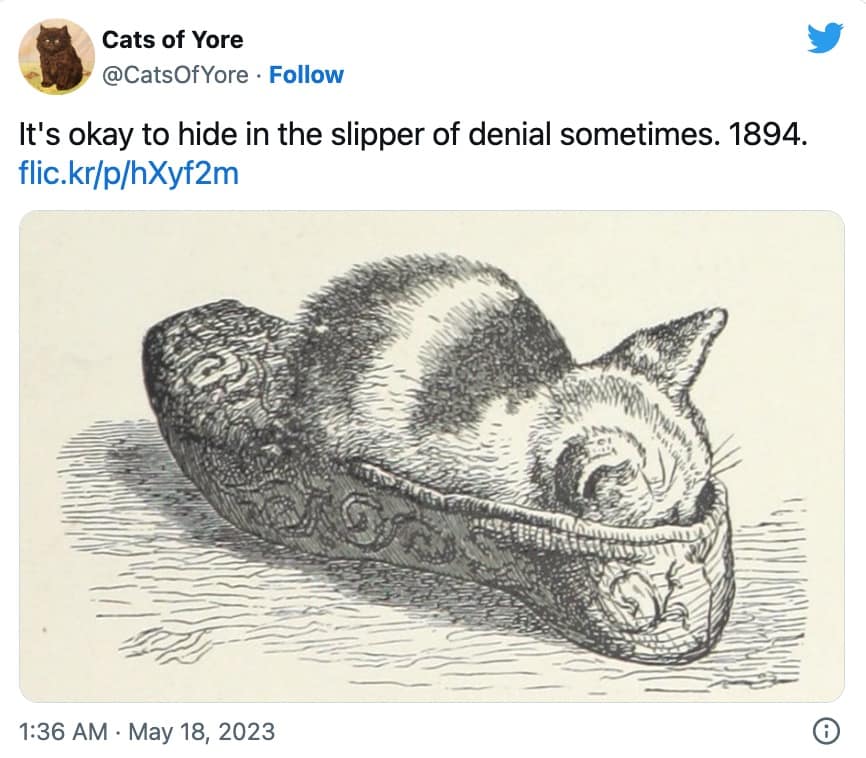Open the flic.kr/p/hXyf2m link

pyautogui.click(x=130, y=173)
